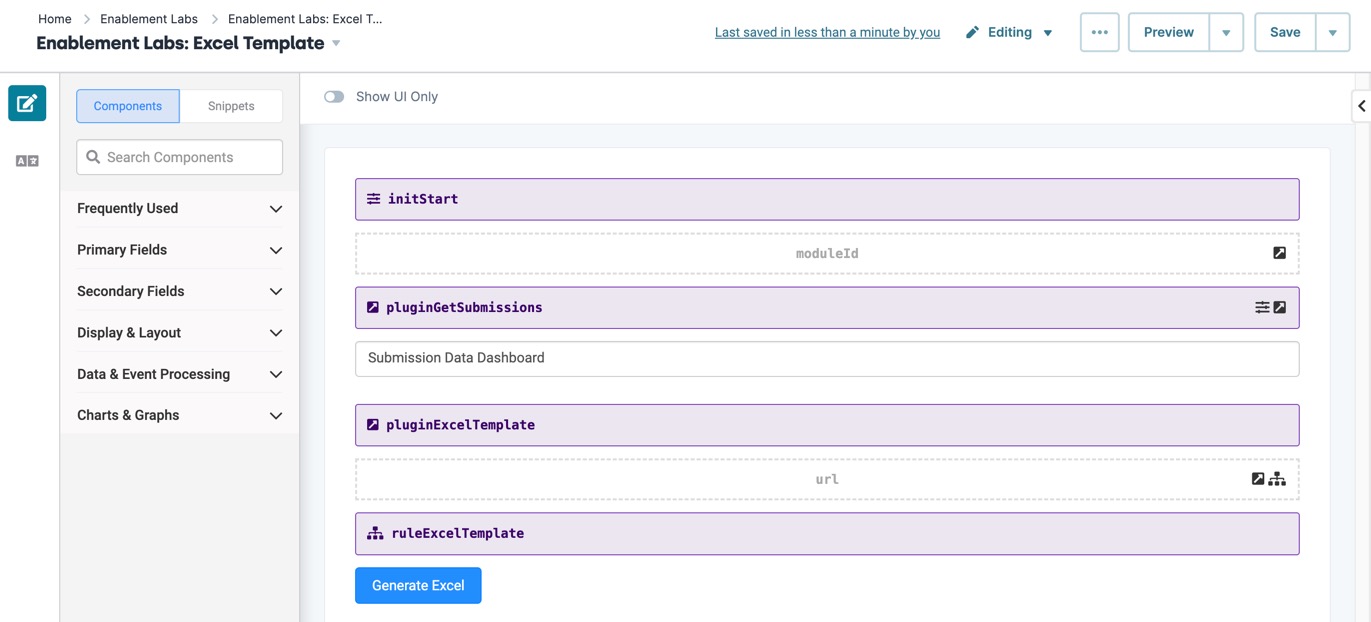Image resolution: width=1371 pixels, height=622 pixels.
Task: Switch to the Snippets tab
Action: click(231, 106)
